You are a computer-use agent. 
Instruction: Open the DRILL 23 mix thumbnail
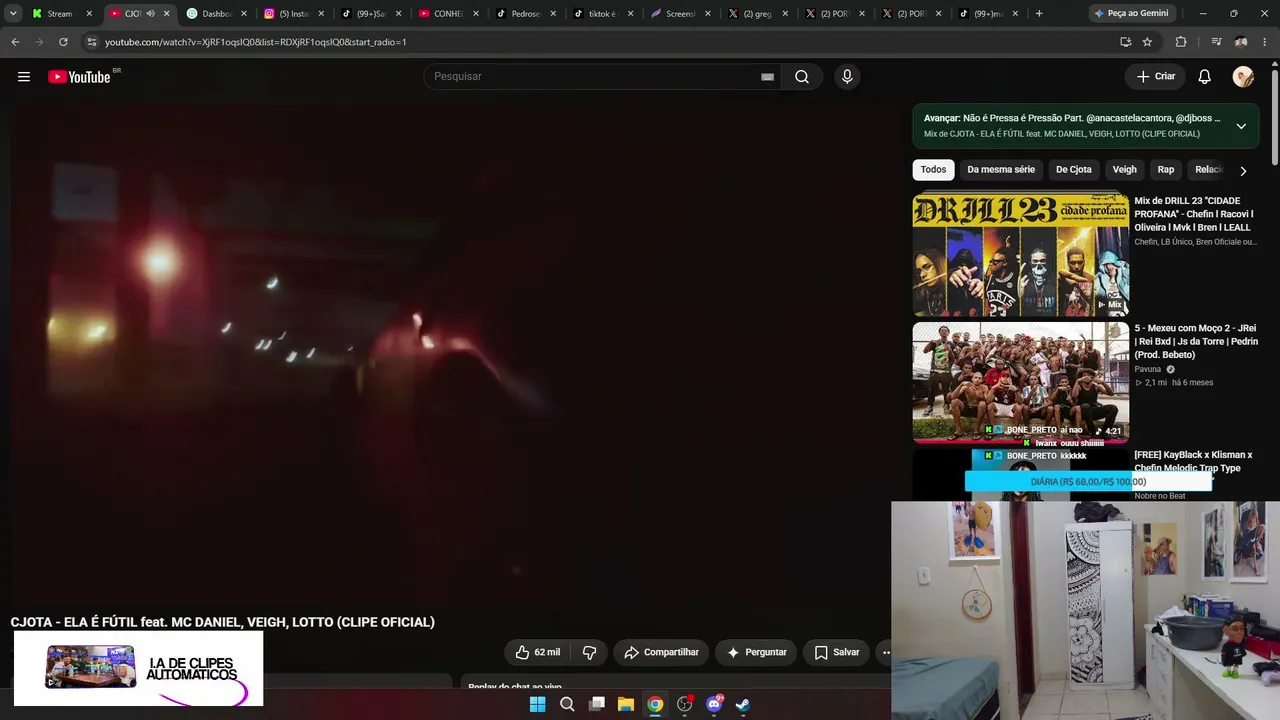(x=1020, y=255)
